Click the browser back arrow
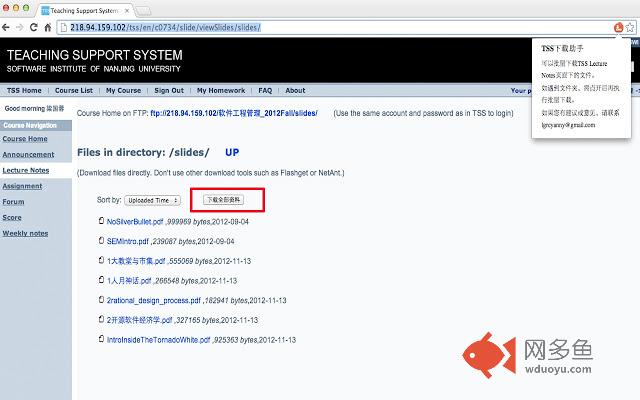This screenshot has width=640, height=400. [6, 27]
